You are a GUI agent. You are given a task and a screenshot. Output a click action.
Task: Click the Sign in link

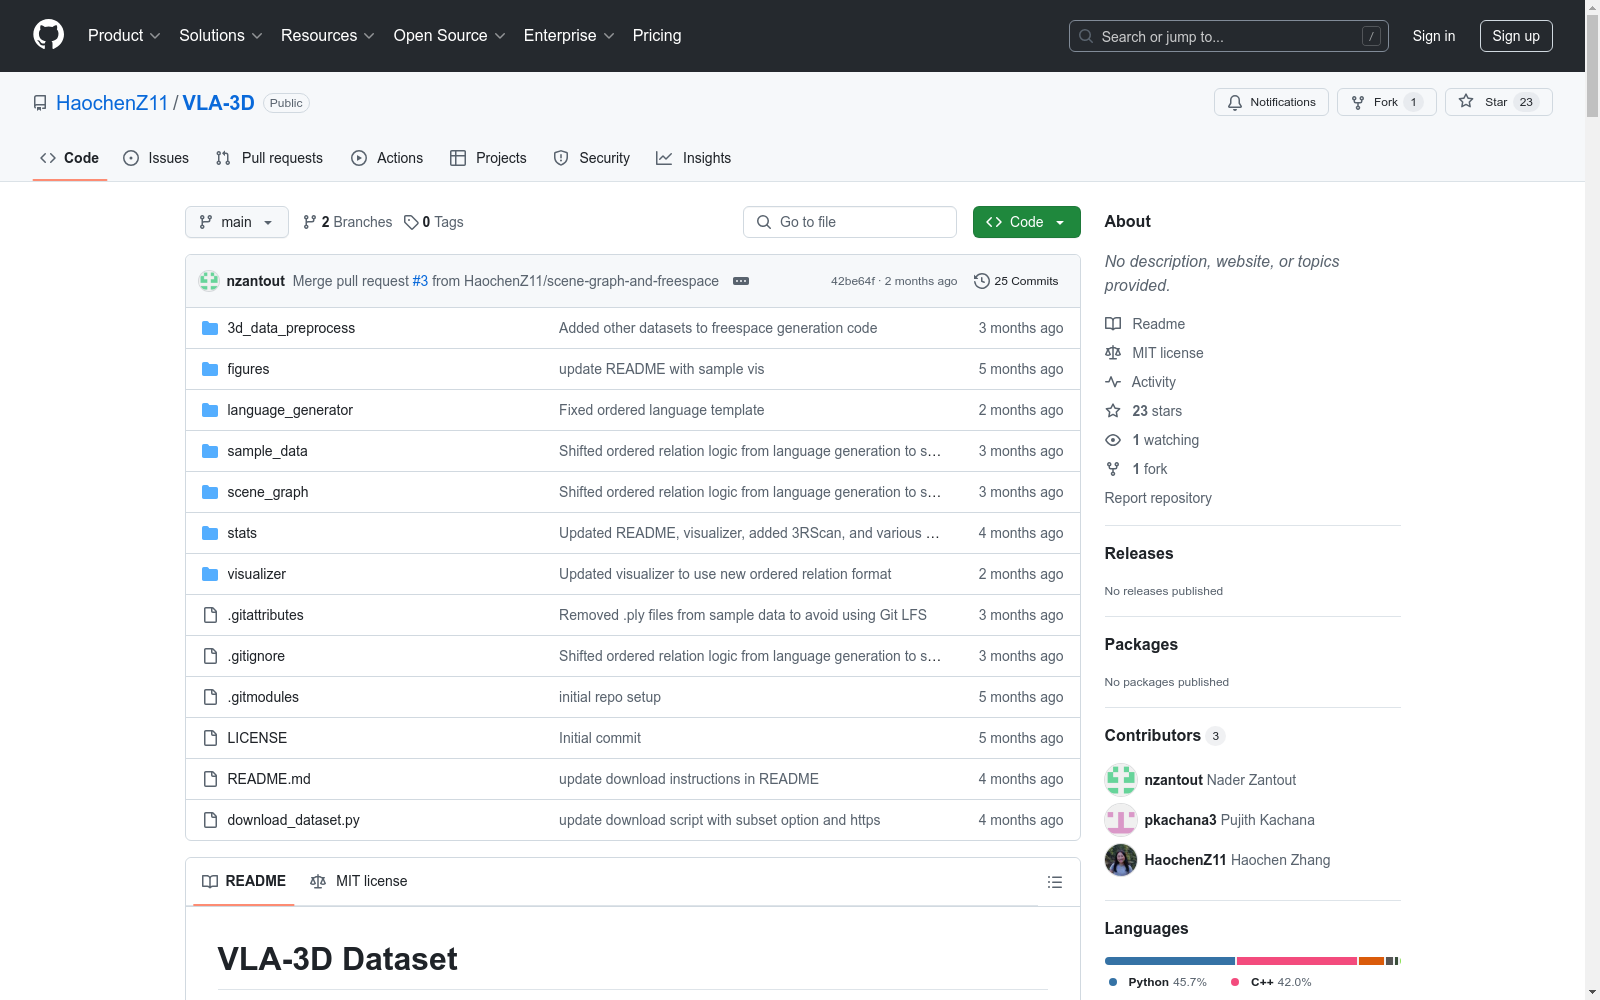pos(1433,36)
